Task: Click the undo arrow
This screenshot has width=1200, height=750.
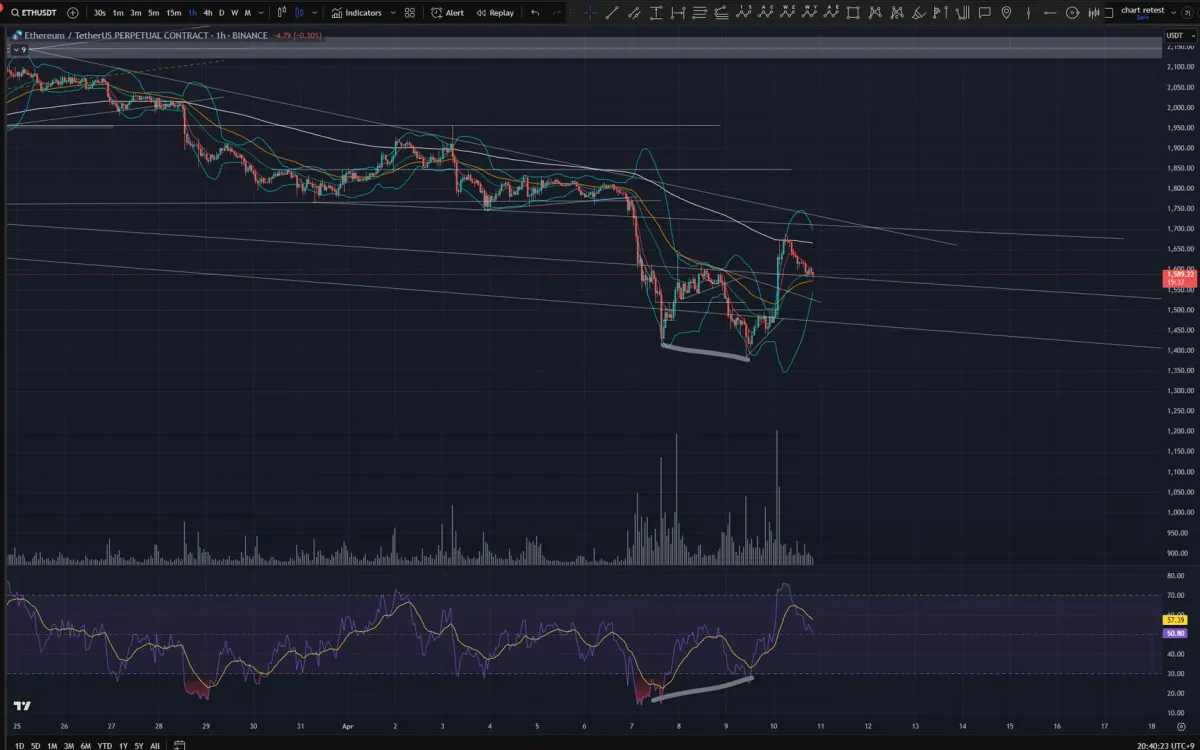Action: pos(535,13)
